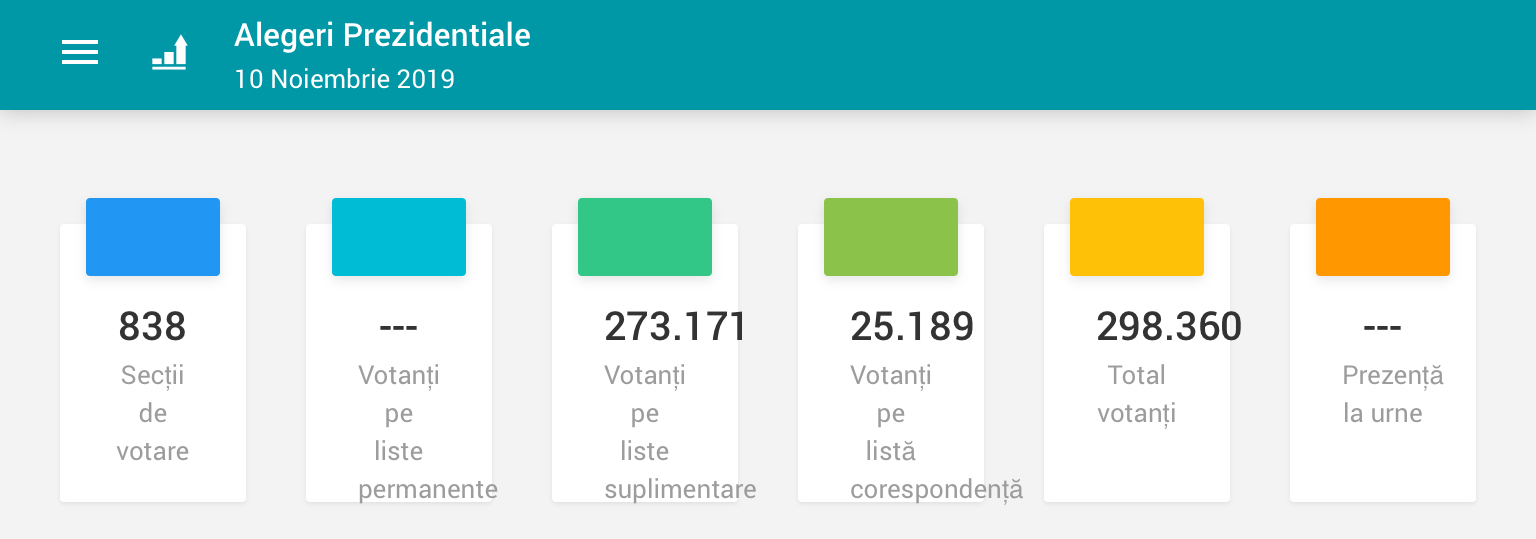This screenshot has width=1536, height=539.
Task: Click the yellow square above 298.360
Action: (x=1137, y=237)
